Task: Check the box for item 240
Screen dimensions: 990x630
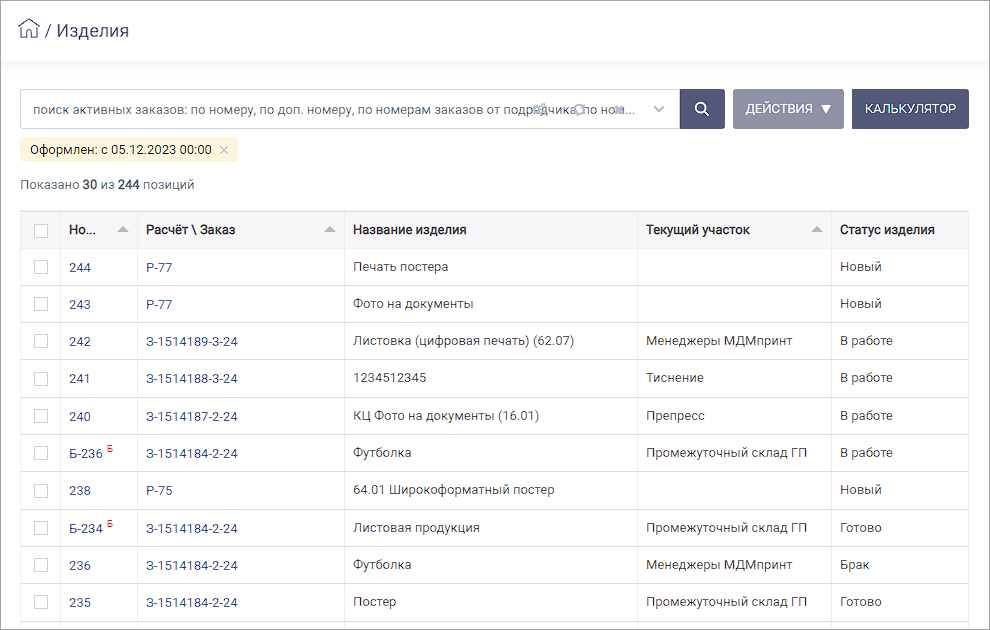Action: point(41,416)
